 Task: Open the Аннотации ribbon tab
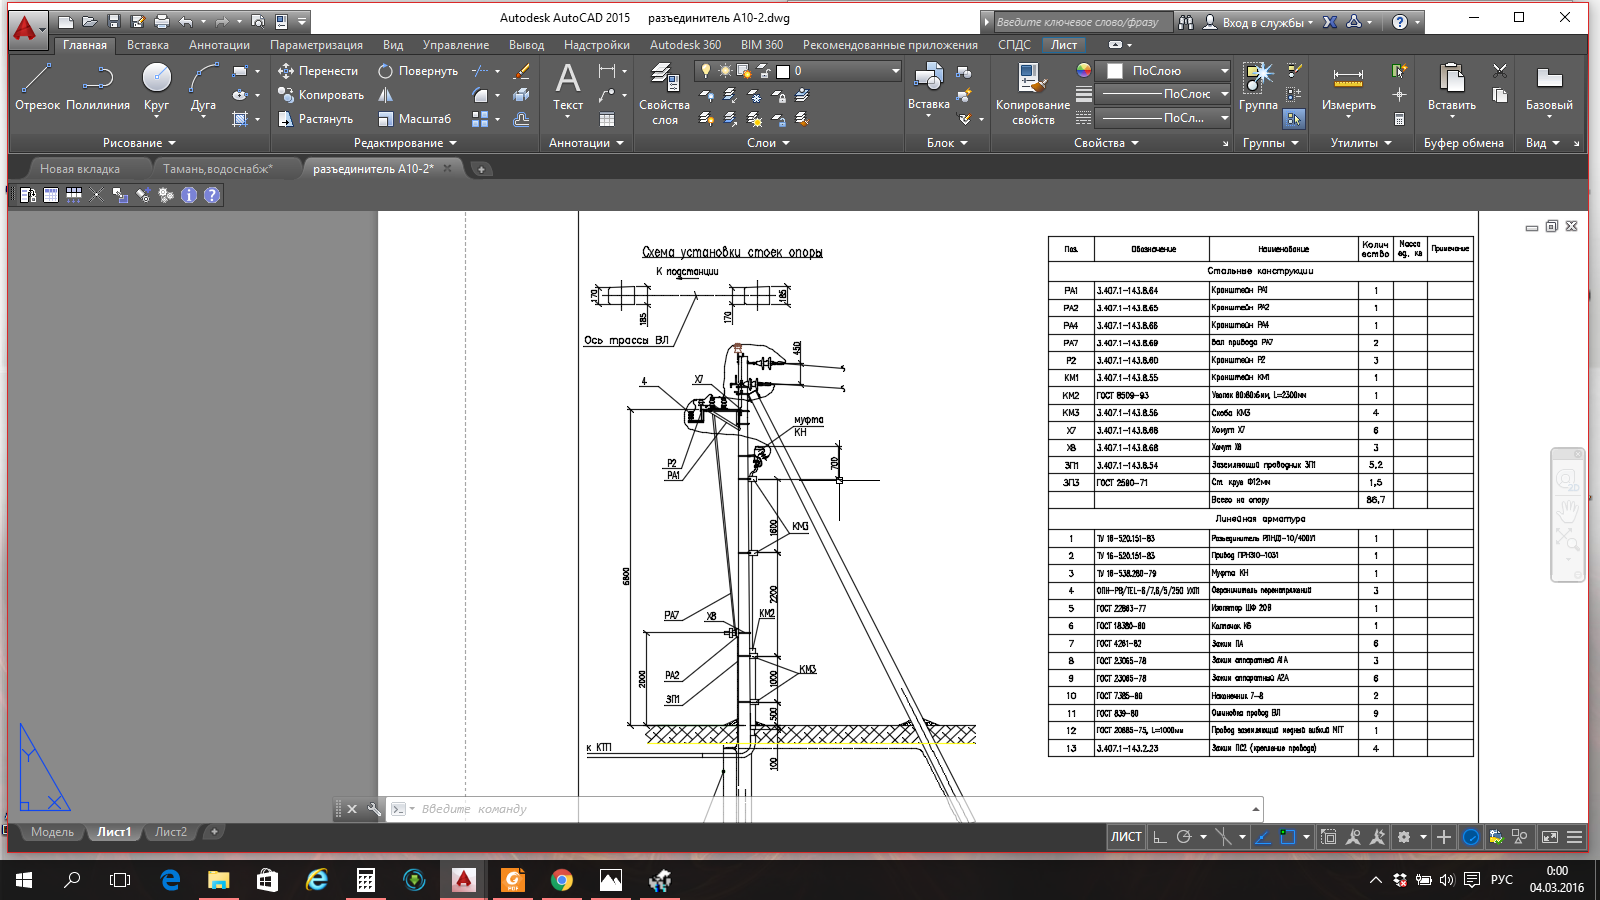click(x=219, y=45)
